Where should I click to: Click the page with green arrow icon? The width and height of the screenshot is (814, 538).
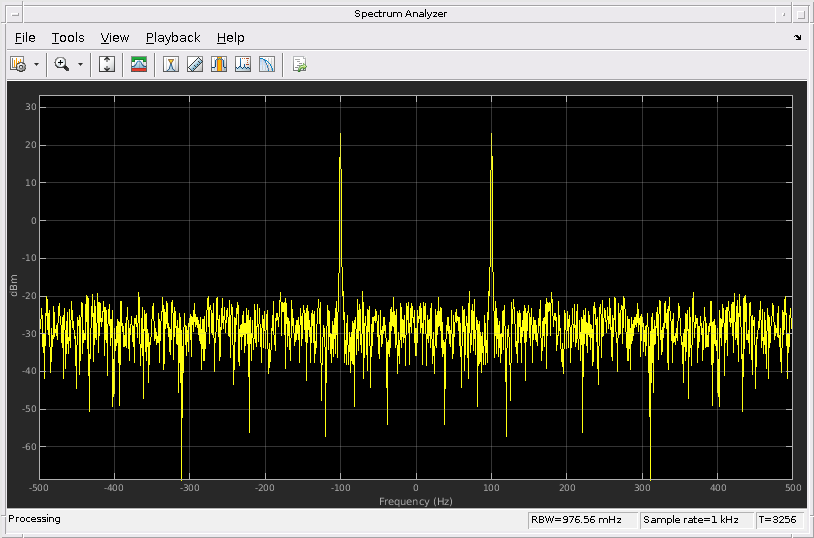click(299, 64)
